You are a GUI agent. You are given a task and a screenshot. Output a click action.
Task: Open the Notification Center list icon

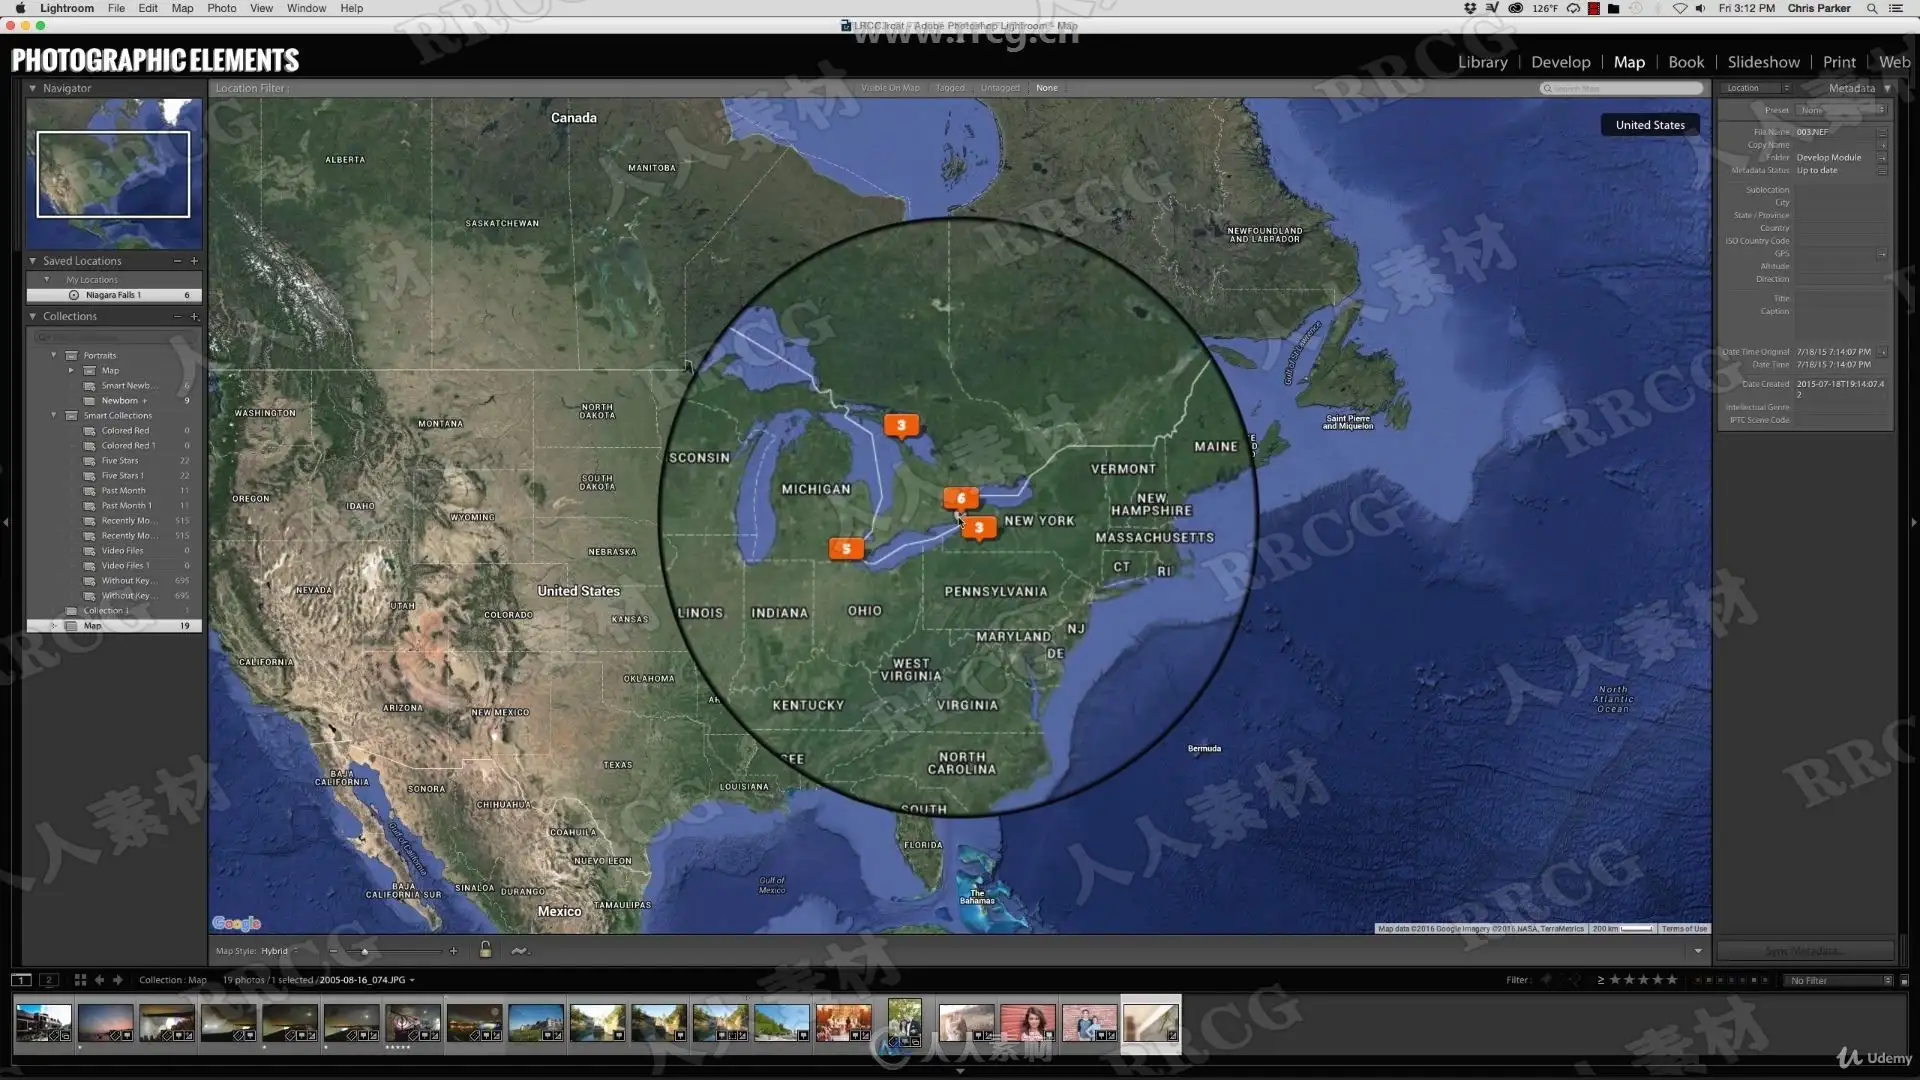click(1896, 8)
